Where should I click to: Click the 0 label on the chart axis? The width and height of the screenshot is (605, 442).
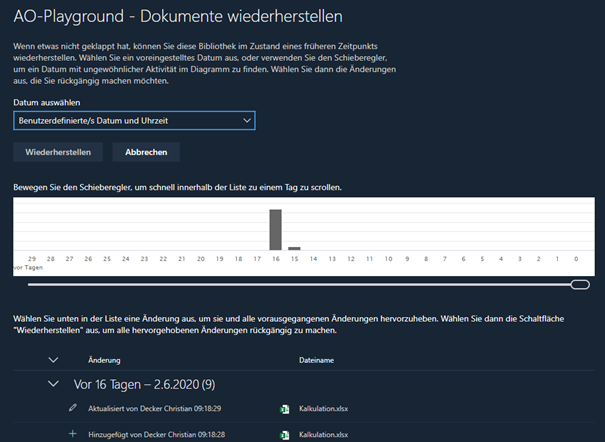tap(576, 259)
